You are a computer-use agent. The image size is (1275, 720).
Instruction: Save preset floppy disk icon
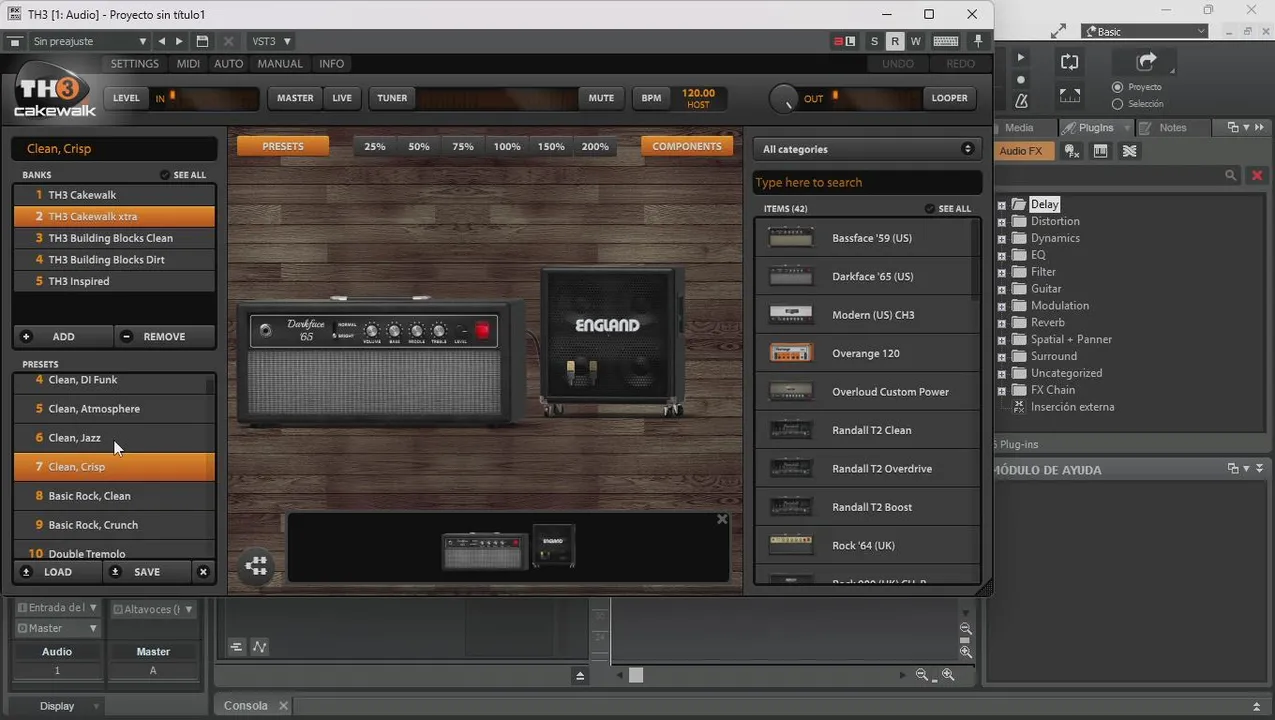coord(202,41)
